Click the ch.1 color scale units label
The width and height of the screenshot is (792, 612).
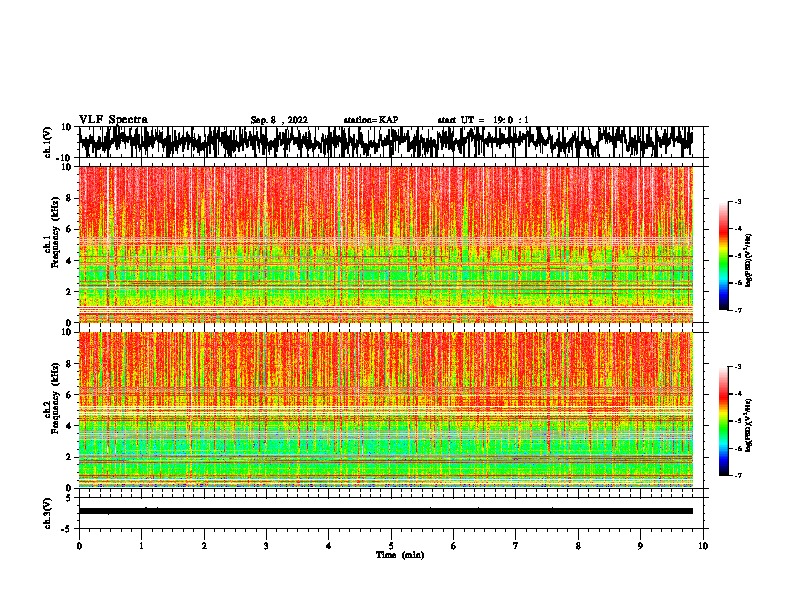(749, 260)
